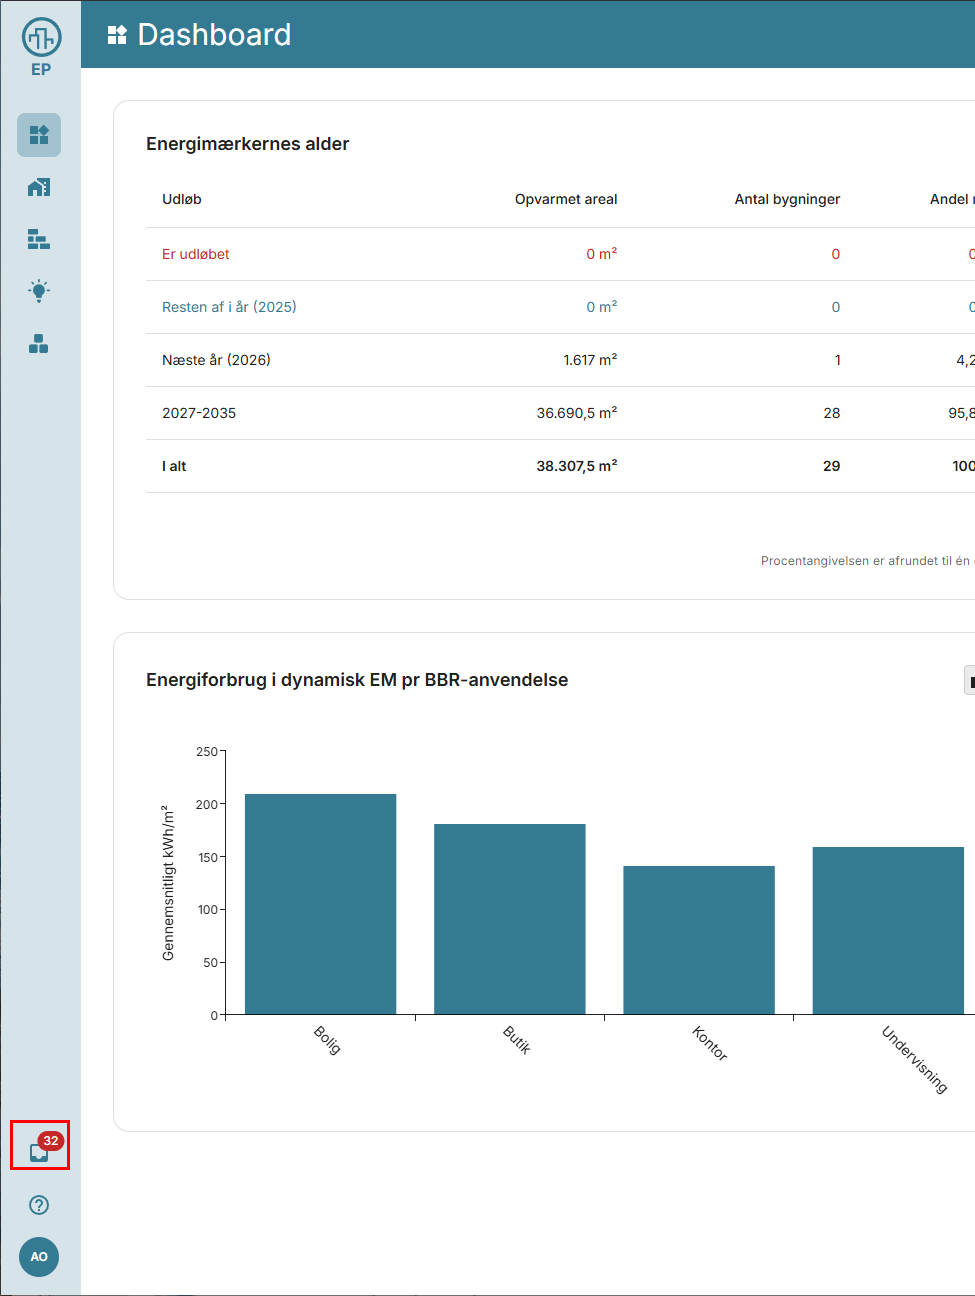Open the AO user profile avatar
975x1296 pixels.
tap(39, 1257)
